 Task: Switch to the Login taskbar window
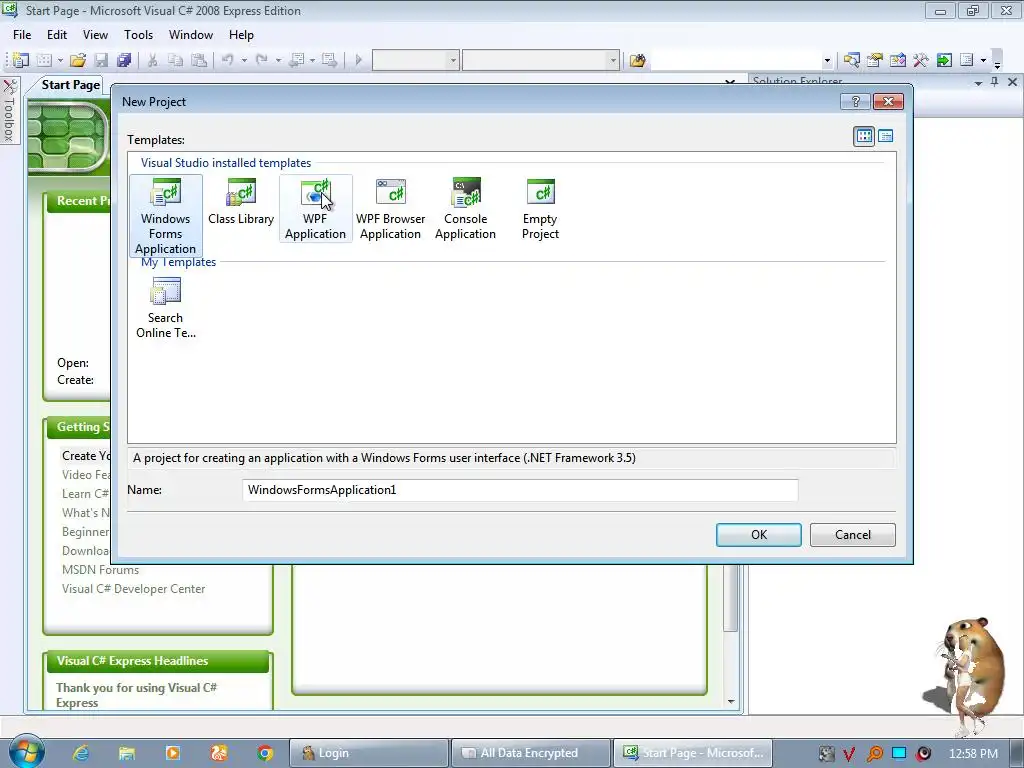(x=369, y=753)
